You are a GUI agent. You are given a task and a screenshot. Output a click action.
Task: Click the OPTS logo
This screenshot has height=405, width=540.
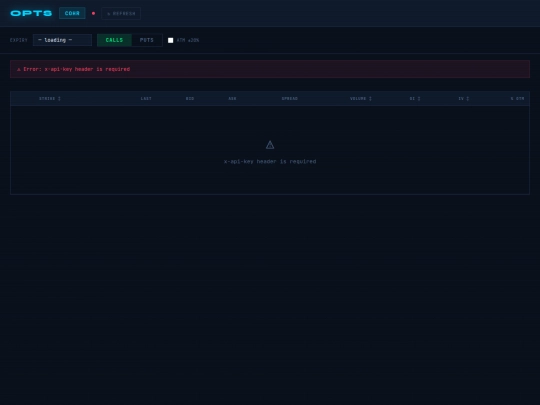click(x=31, y=13)
